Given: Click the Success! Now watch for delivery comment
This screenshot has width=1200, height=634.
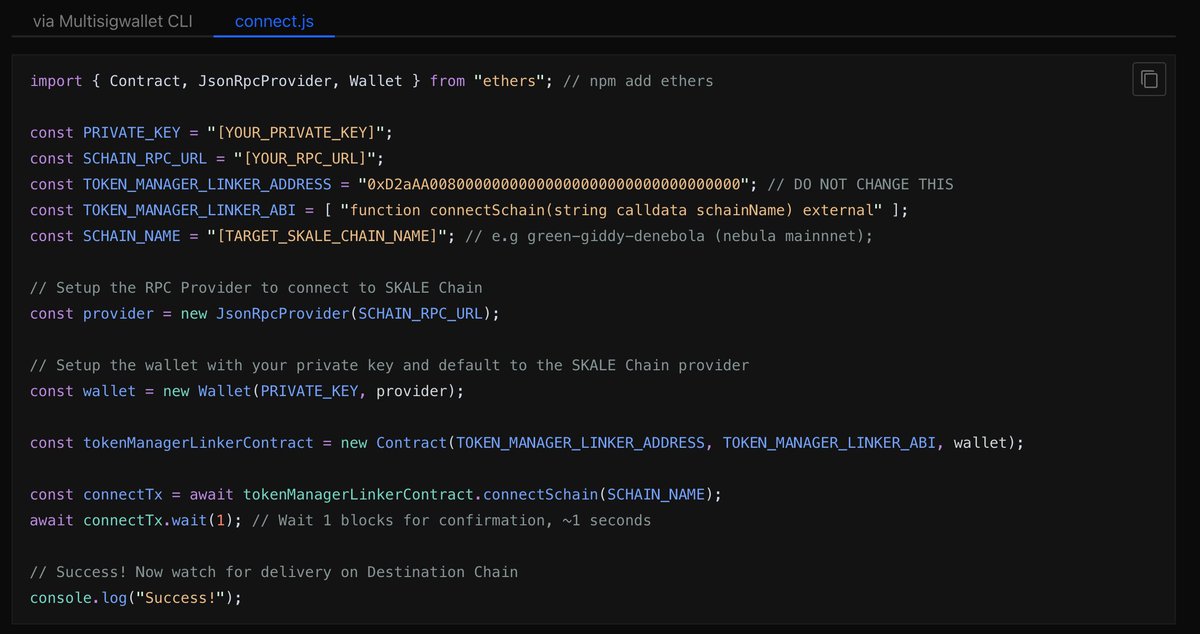Looking at the screenshot, I should pos(274,572).
